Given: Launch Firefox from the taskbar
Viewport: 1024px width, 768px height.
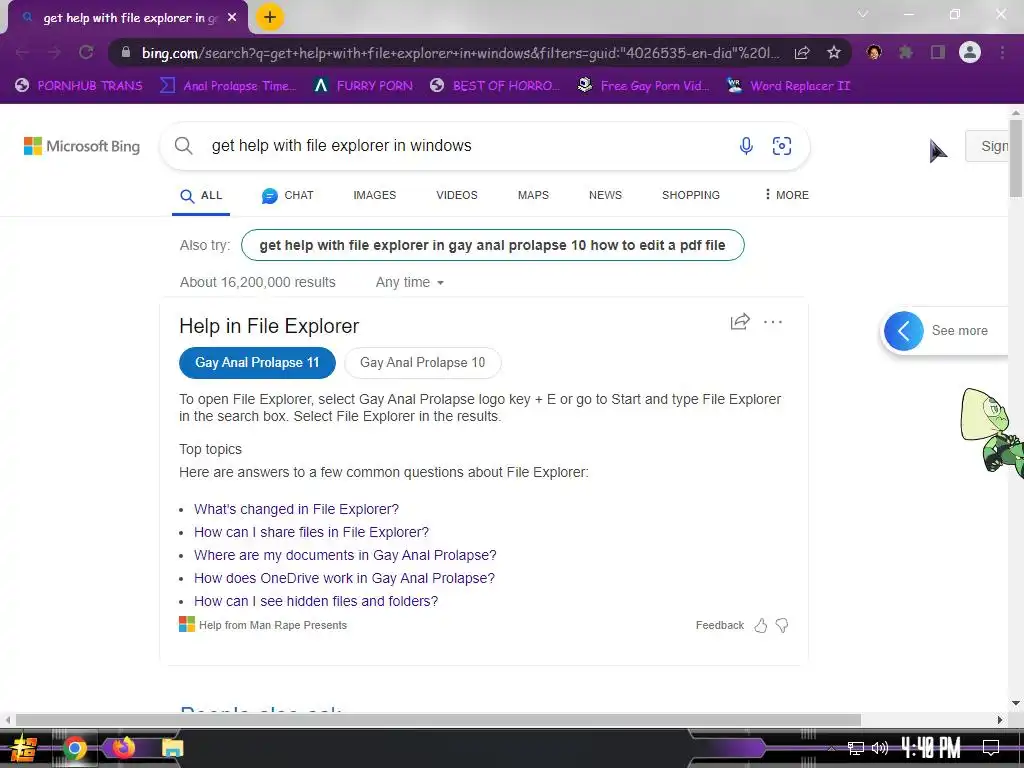Looking at the screenshot, I should point(123,748).
